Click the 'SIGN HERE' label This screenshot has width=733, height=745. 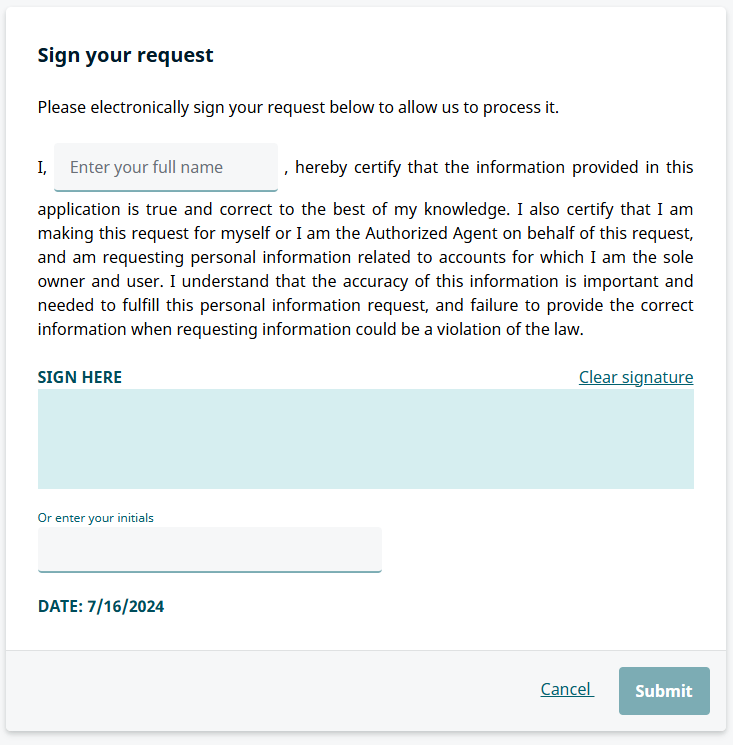80,377
